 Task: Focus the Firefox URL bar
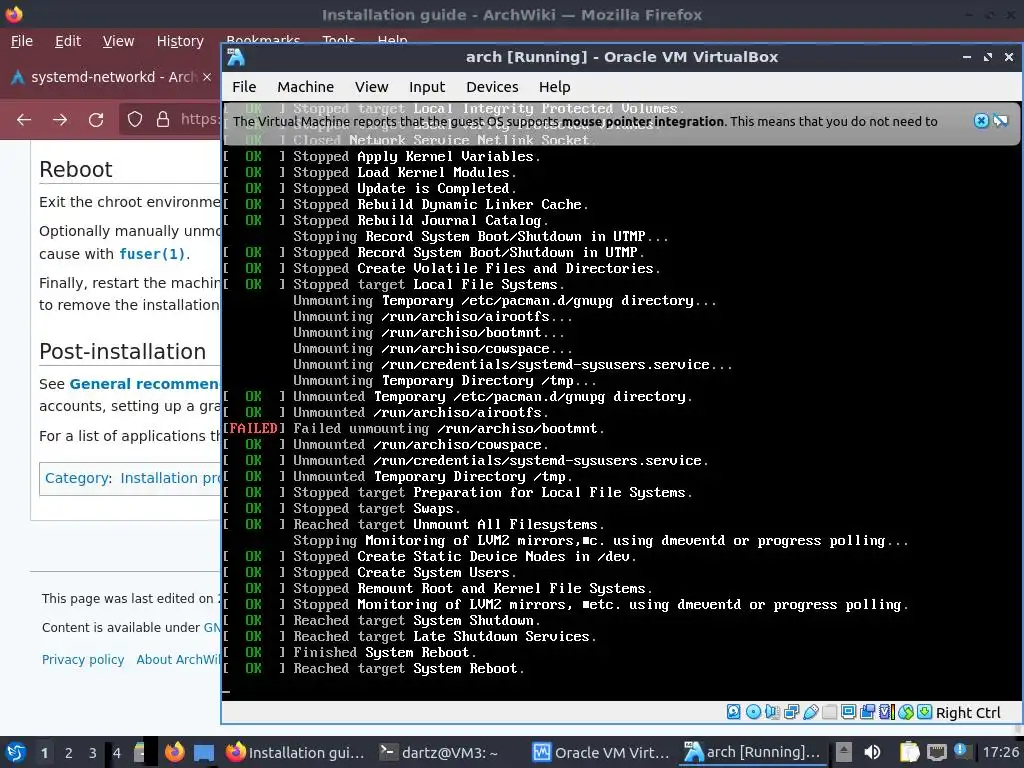tap(199, 119)
